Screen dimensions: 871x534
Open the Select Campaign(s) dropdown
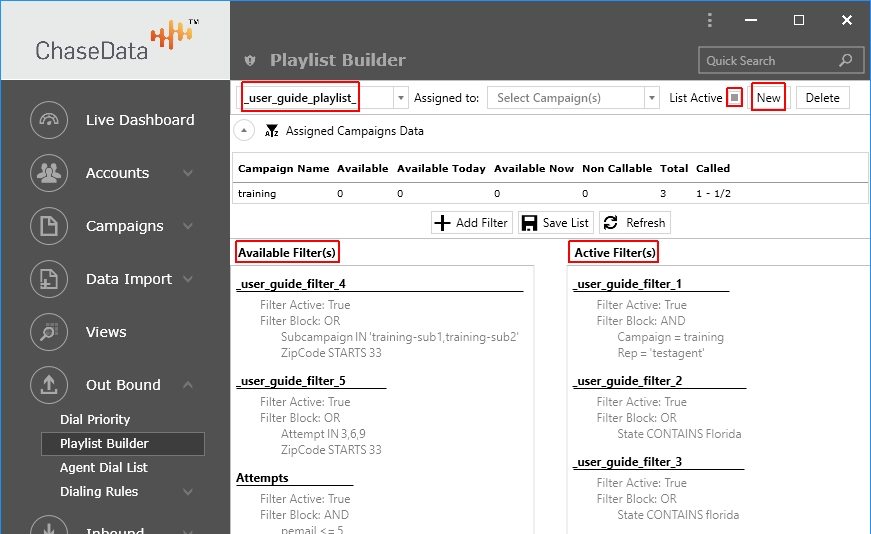coord(651,98)
